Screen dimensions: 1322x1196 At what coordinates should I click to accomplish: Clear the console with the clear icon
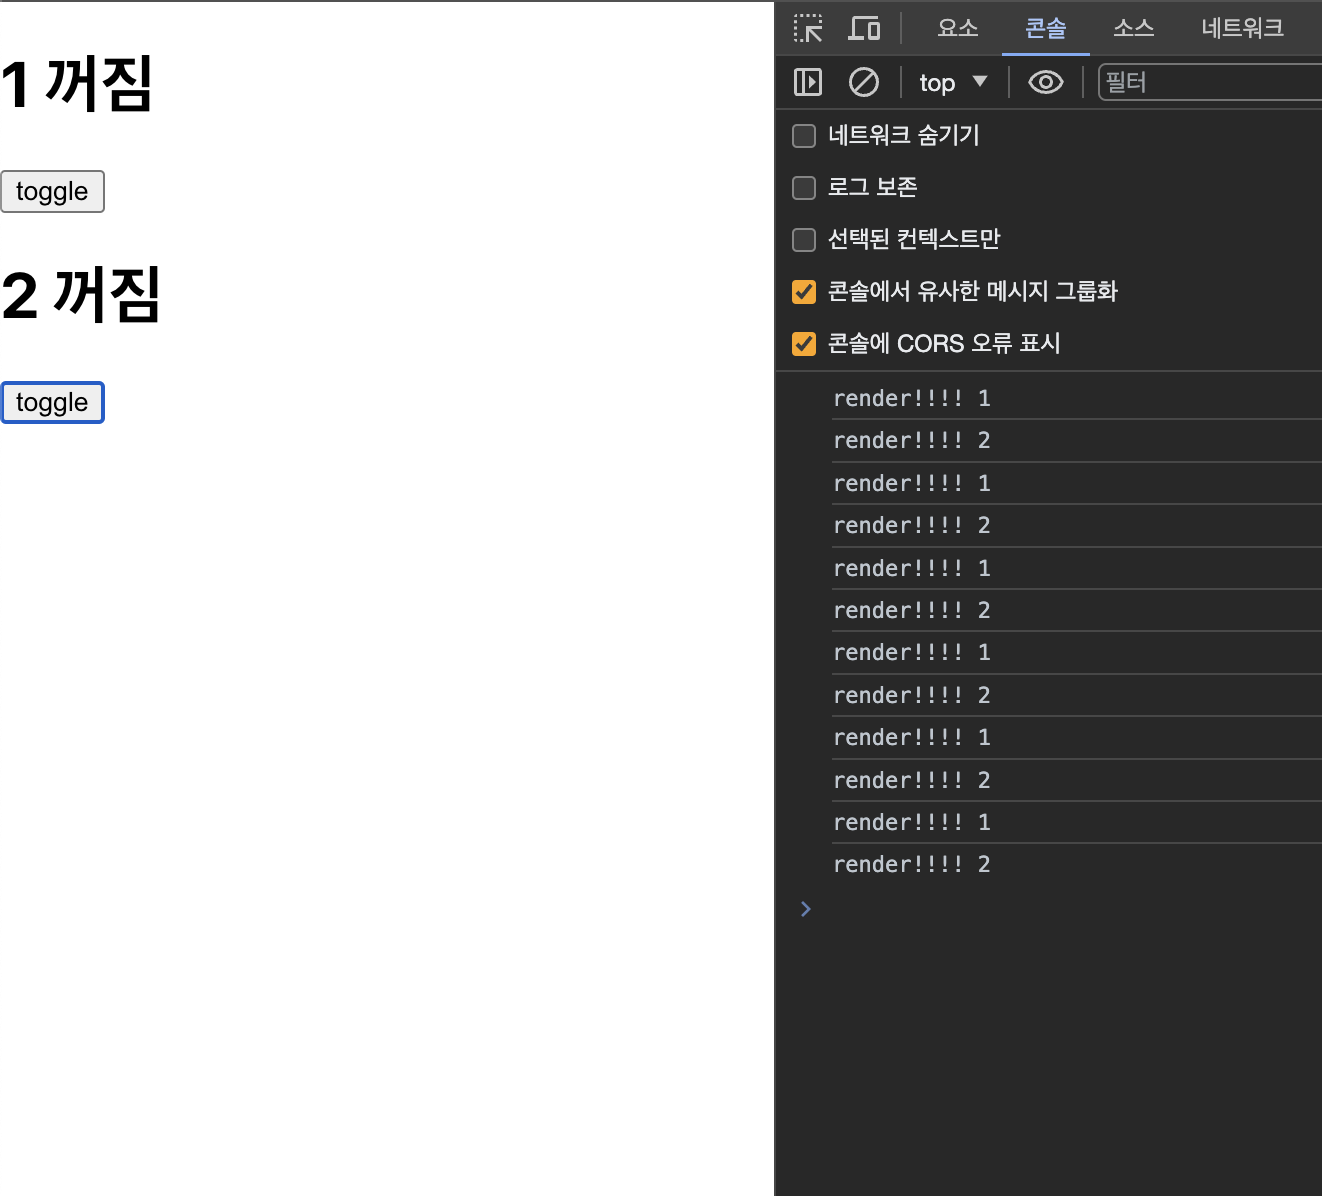(x=864, y=82)
